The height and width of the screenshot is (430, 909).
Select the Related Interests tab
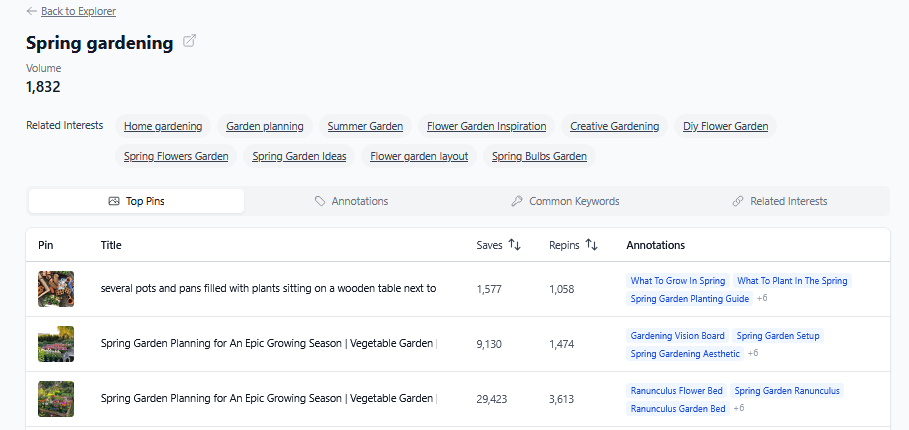(780, 201)
